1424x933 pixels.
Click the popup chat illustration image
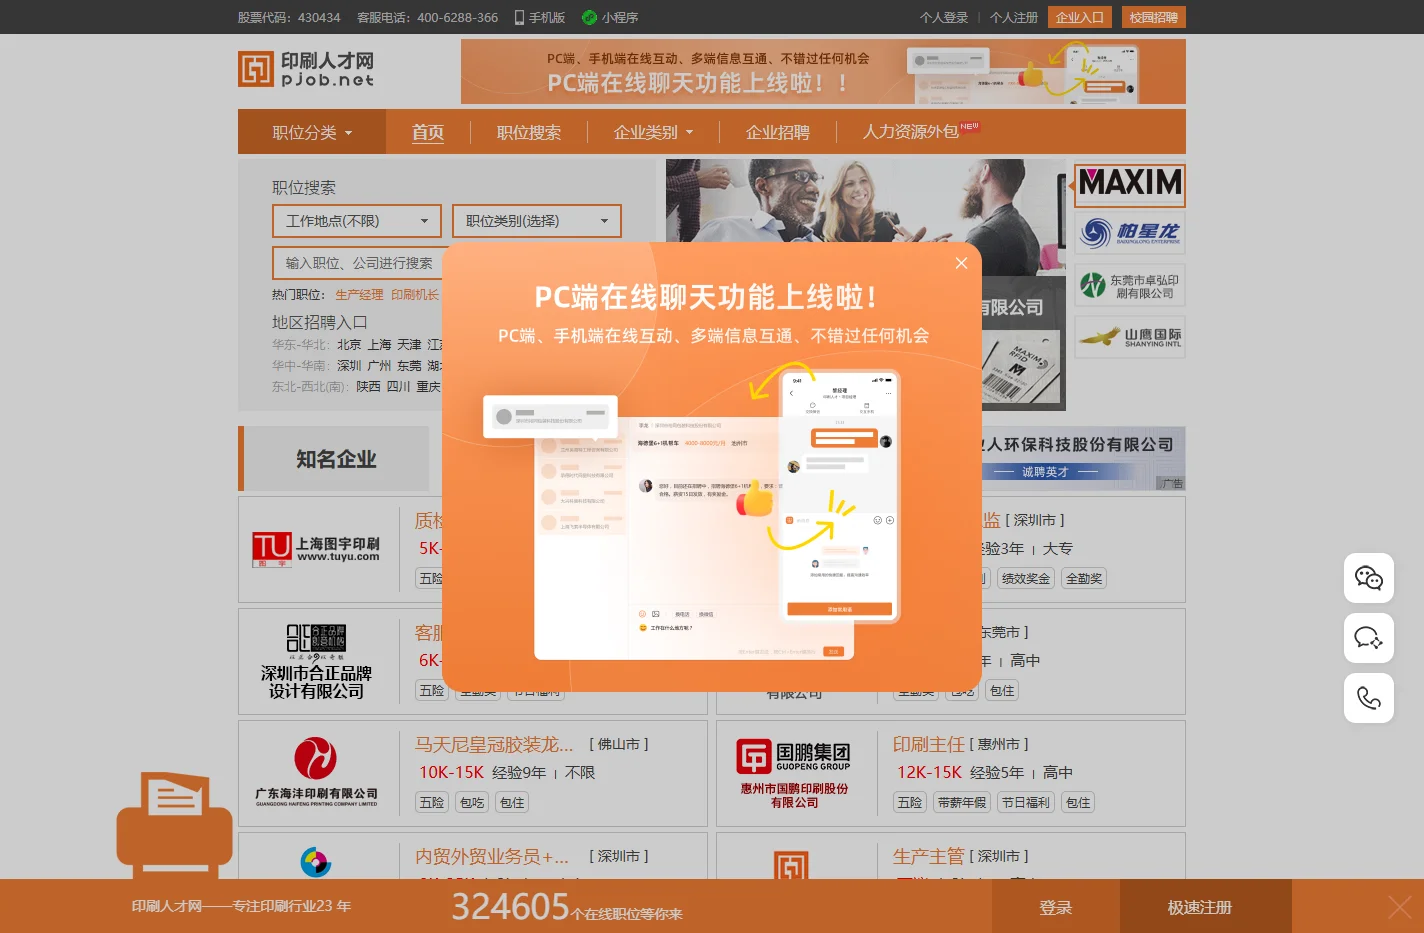(692, 512)
